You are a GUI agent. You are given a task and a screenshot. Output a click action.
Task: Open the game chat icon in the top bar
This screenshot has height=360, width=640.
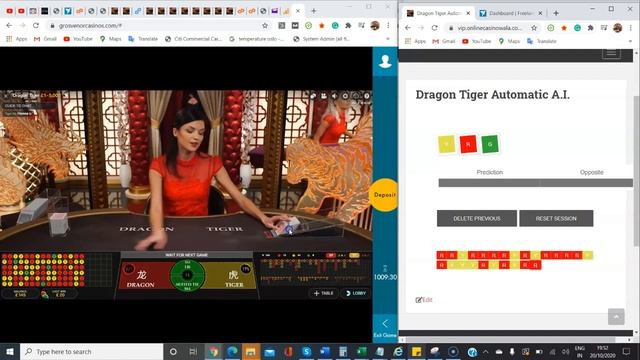(313, 96)
